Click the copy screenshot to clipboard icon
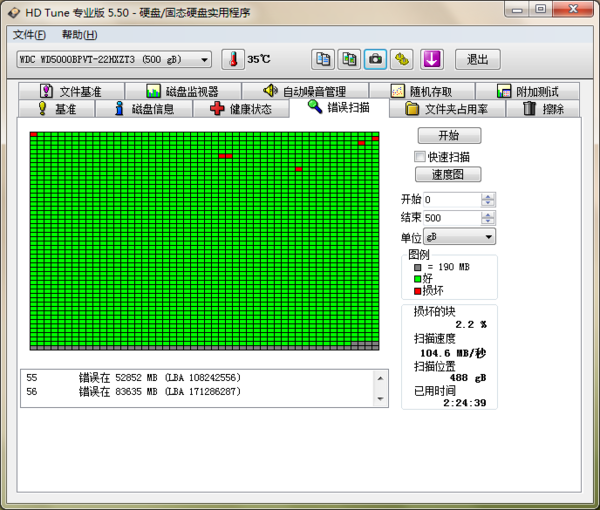 pos(349,59)
